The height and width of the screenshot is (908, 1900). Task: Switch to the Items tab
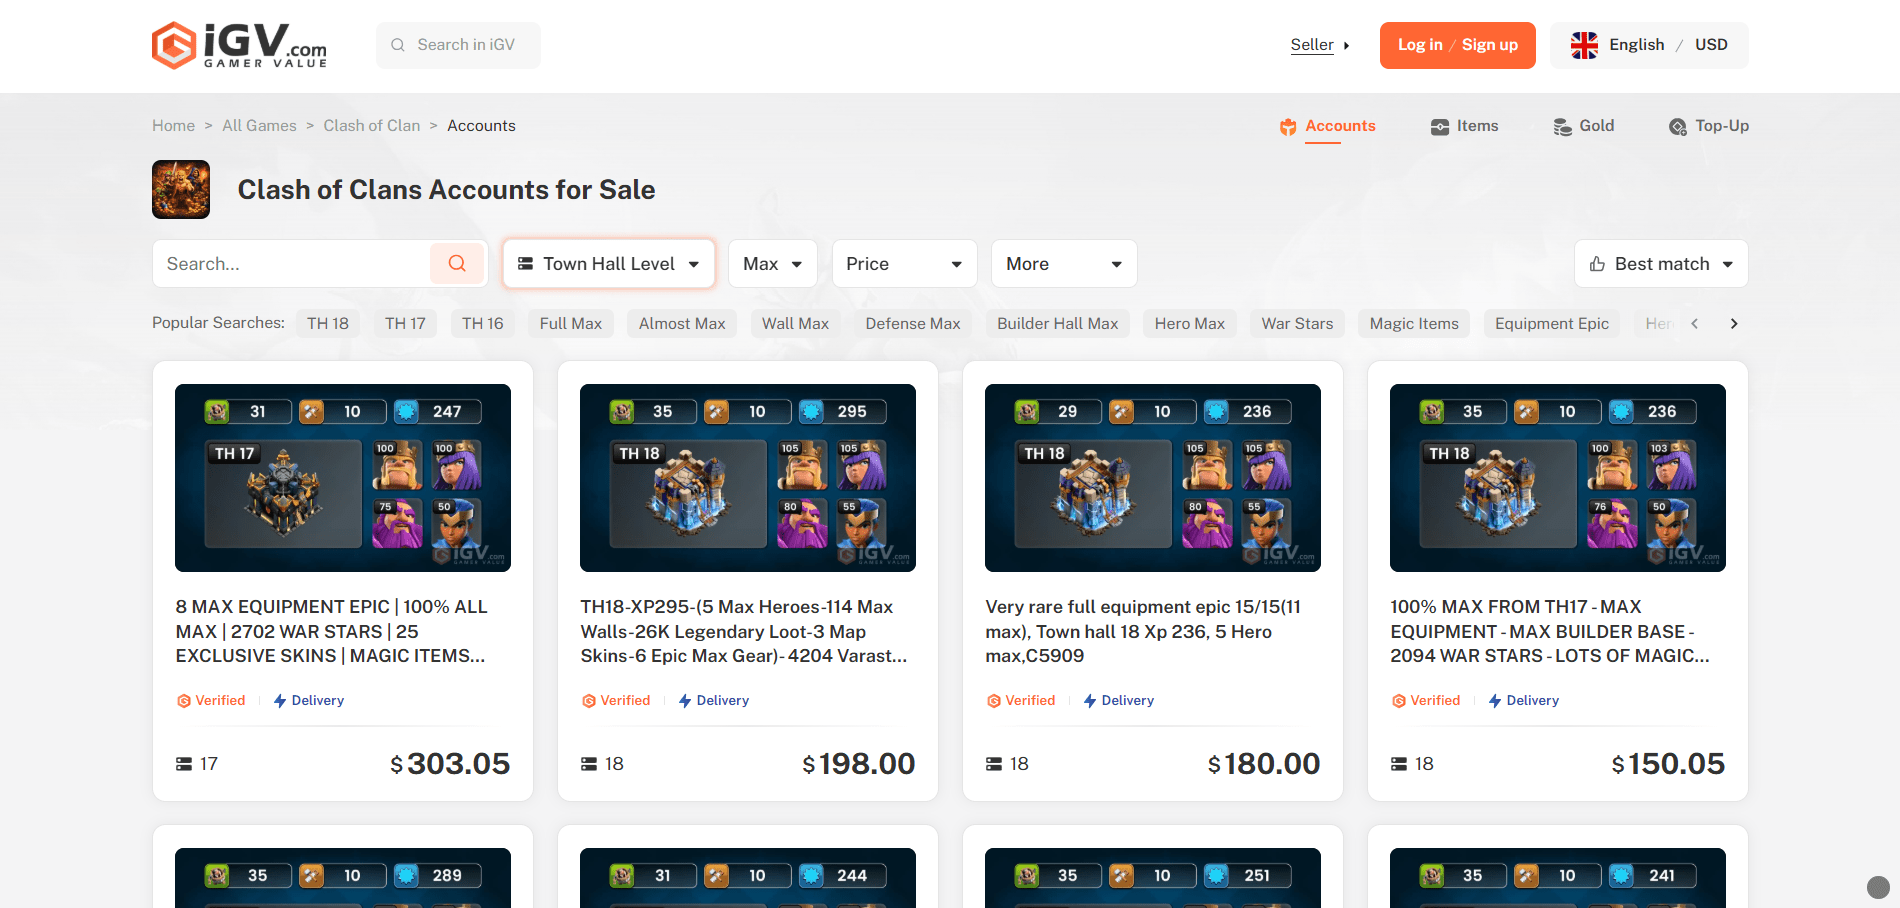coord(1465,126)
